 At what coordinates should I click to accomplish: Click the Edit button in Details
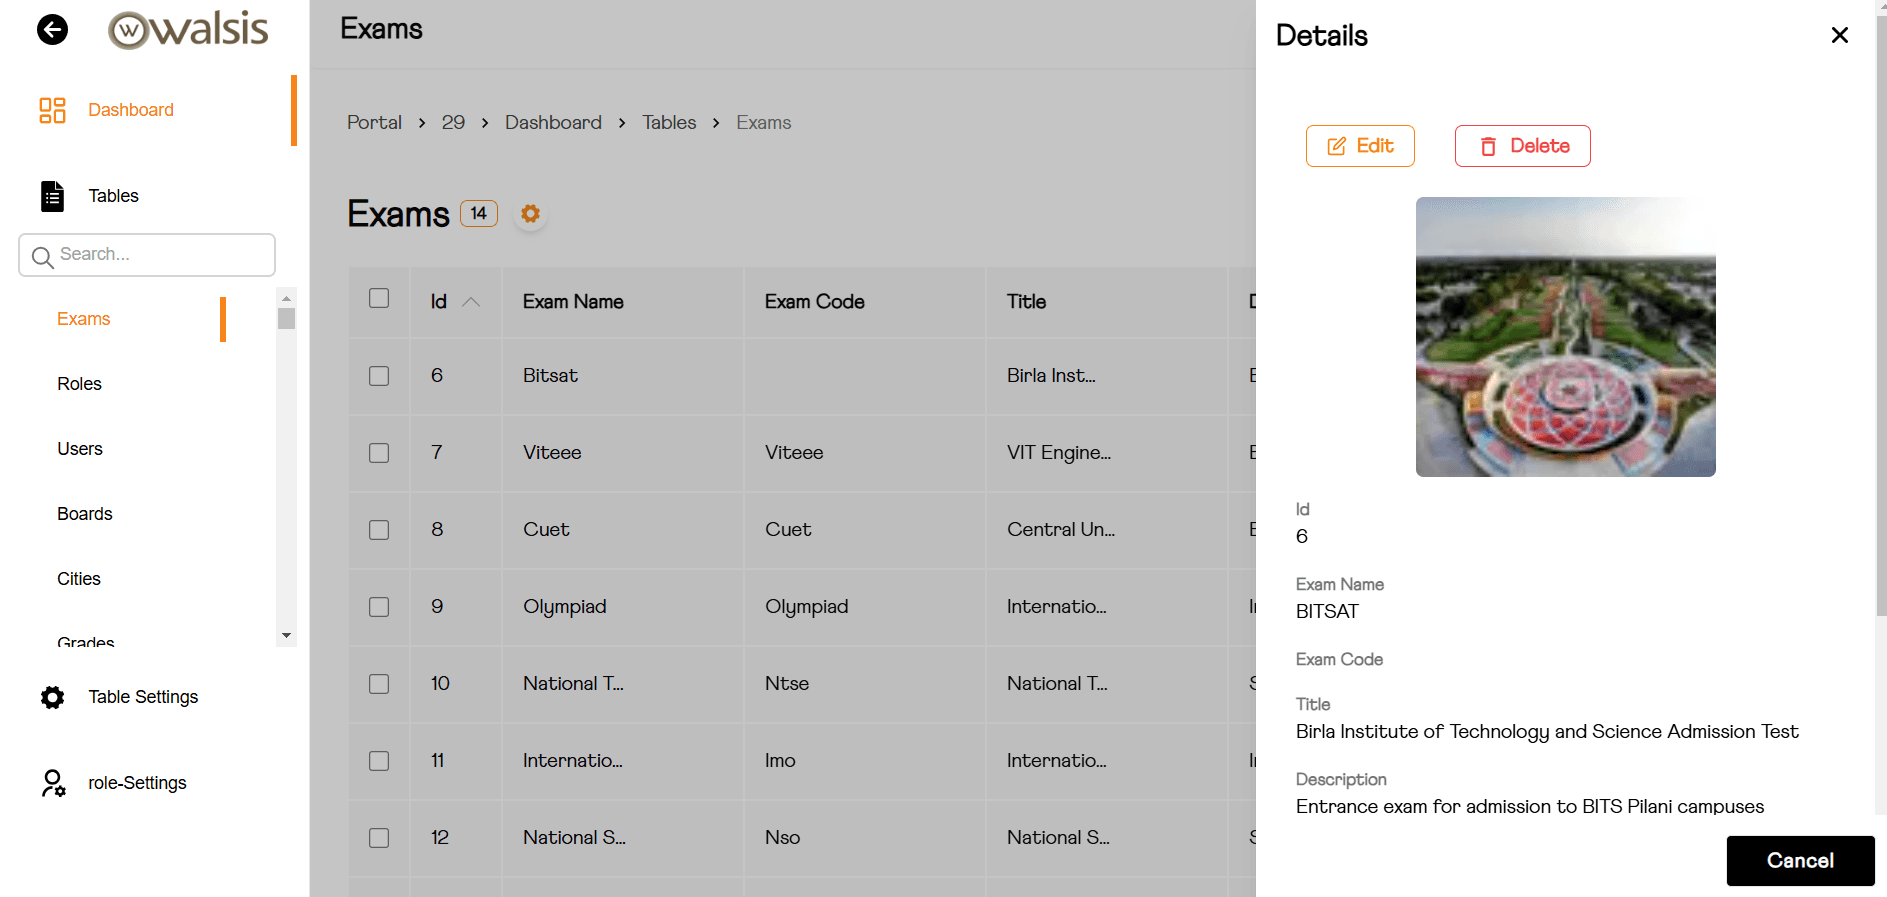click(1360, 146)
